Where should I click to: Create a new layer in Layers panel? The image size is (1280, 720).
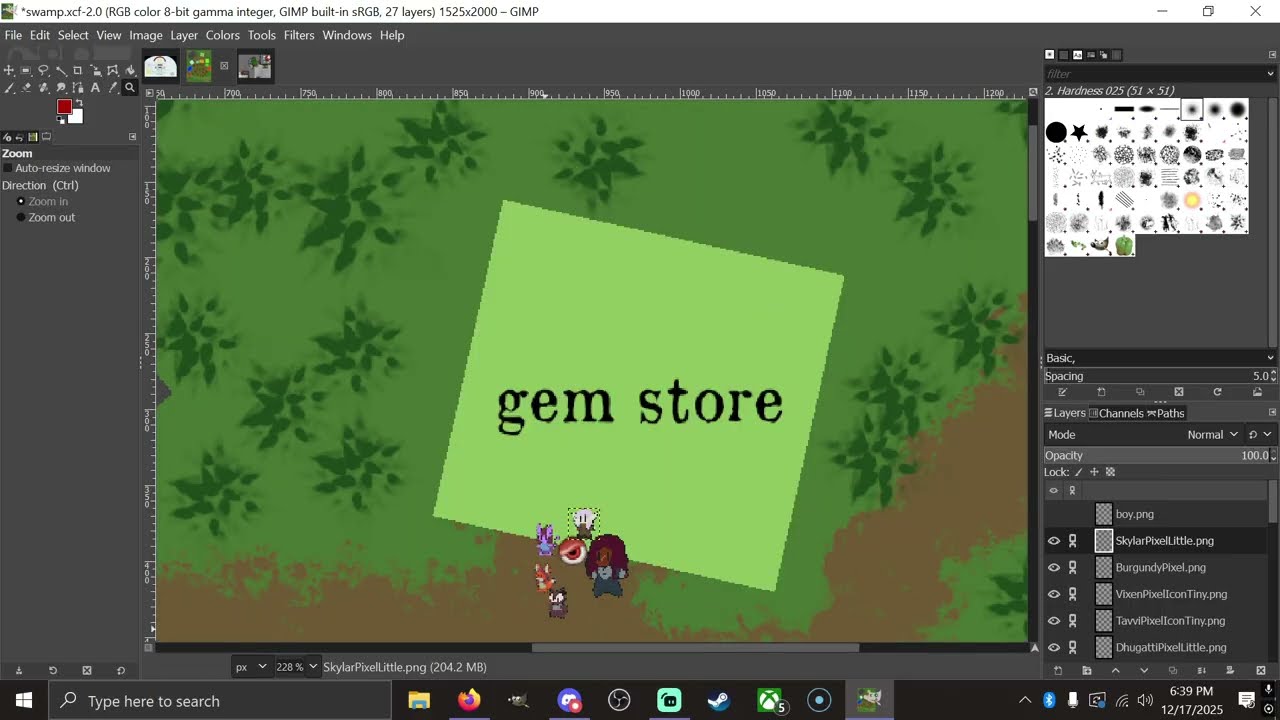pos(1058,670)
